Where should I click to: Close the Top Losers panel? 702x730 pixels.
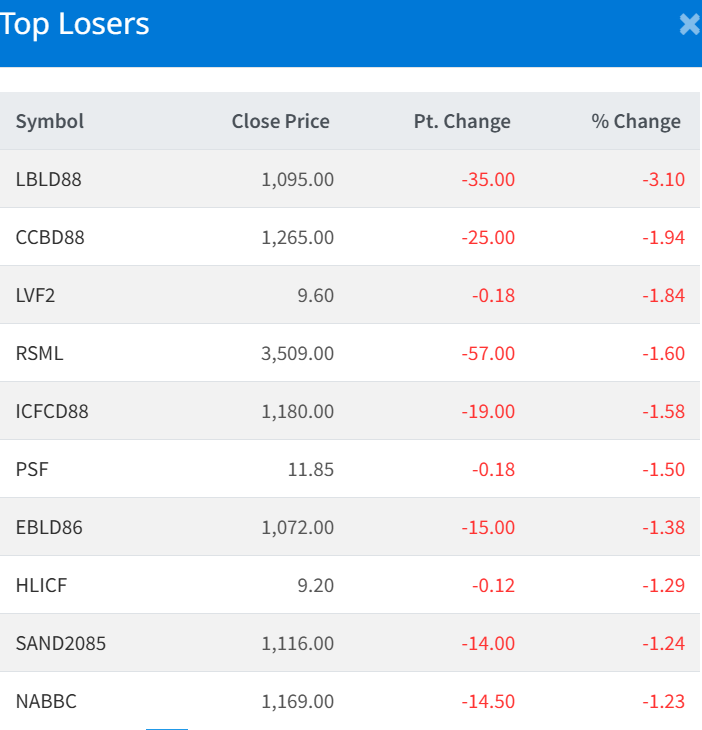point(688,25)
